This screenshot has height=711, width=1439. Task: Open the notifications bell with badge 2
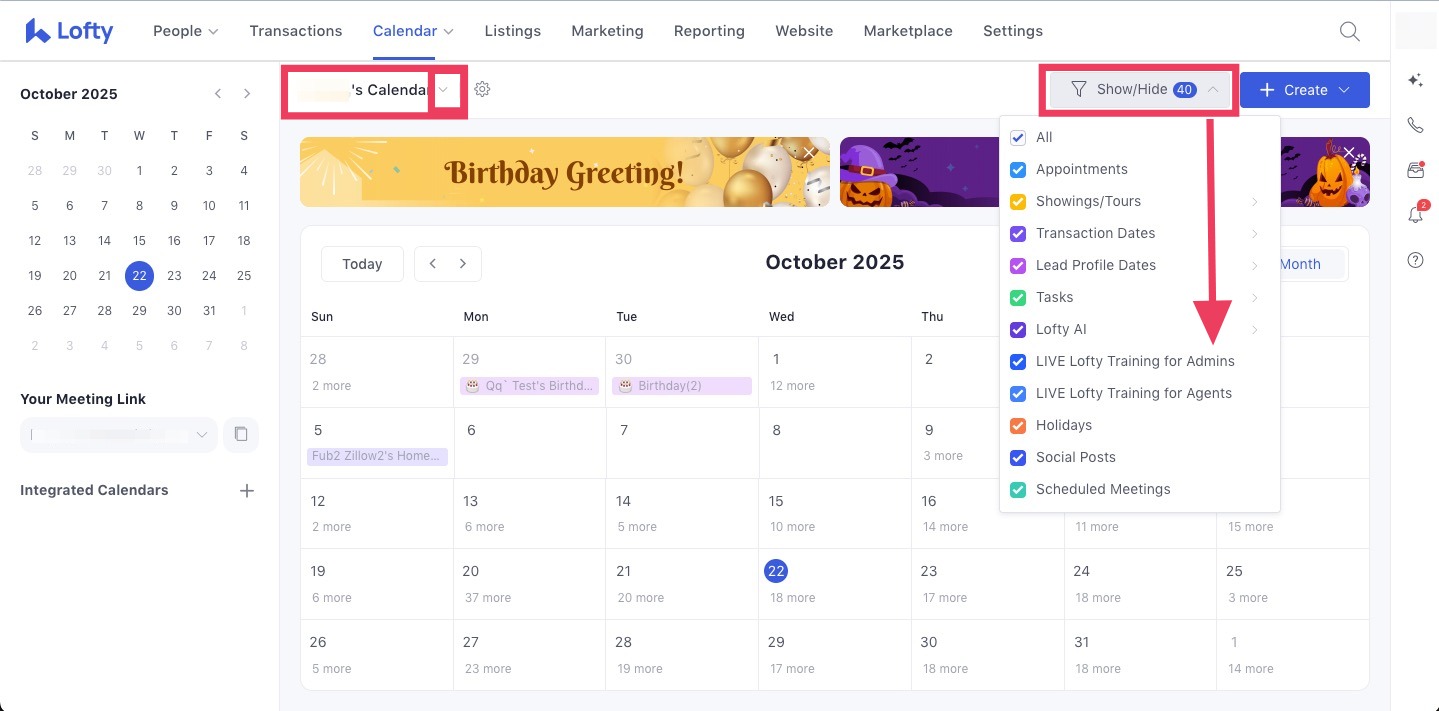point(1415,215)
